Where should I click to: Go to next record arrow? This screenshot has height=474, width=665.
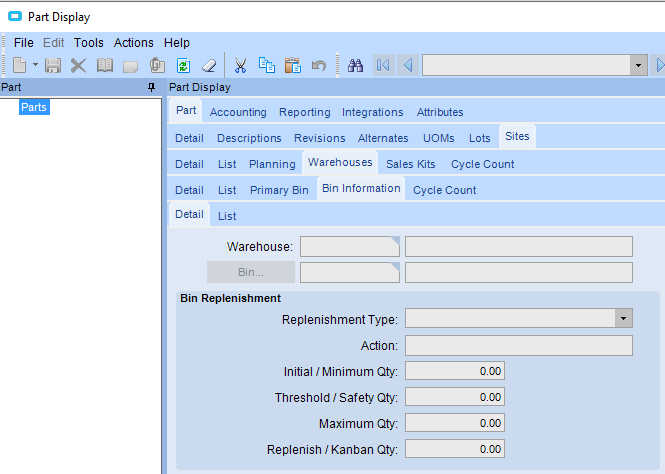coord(659,65)
